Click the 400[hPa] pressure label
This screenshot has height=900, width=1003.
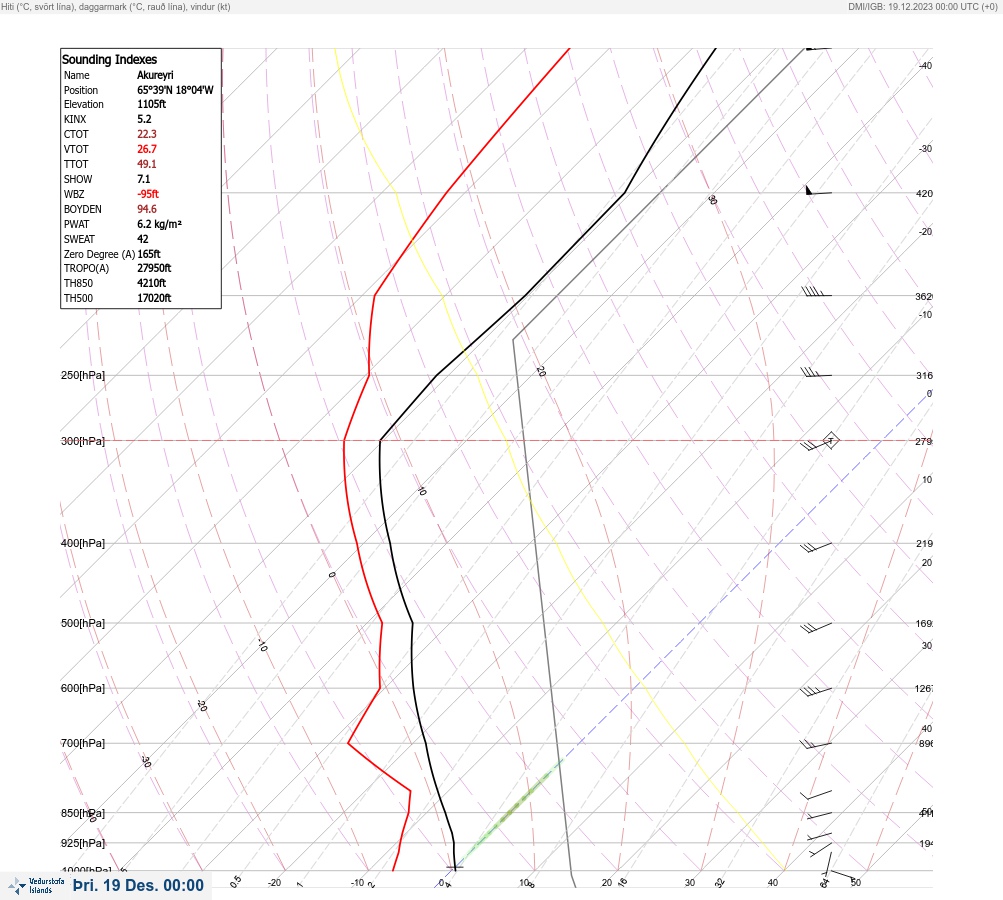click(83, 543)
